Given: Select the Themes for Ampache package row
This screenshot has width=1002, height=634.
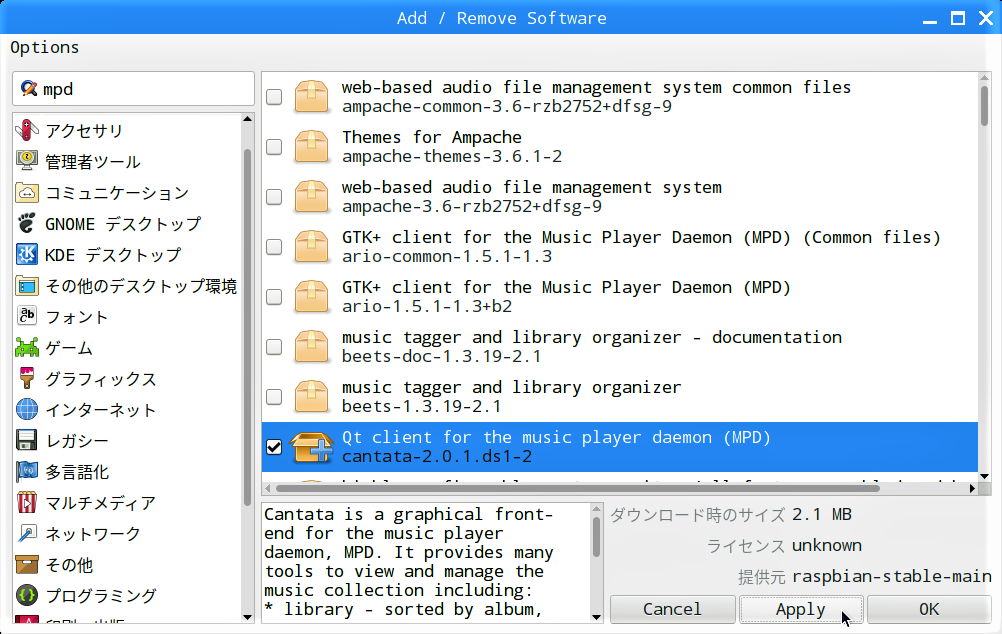Looking at the screenshot, I should pyautogui.click(x=619, y=146).
